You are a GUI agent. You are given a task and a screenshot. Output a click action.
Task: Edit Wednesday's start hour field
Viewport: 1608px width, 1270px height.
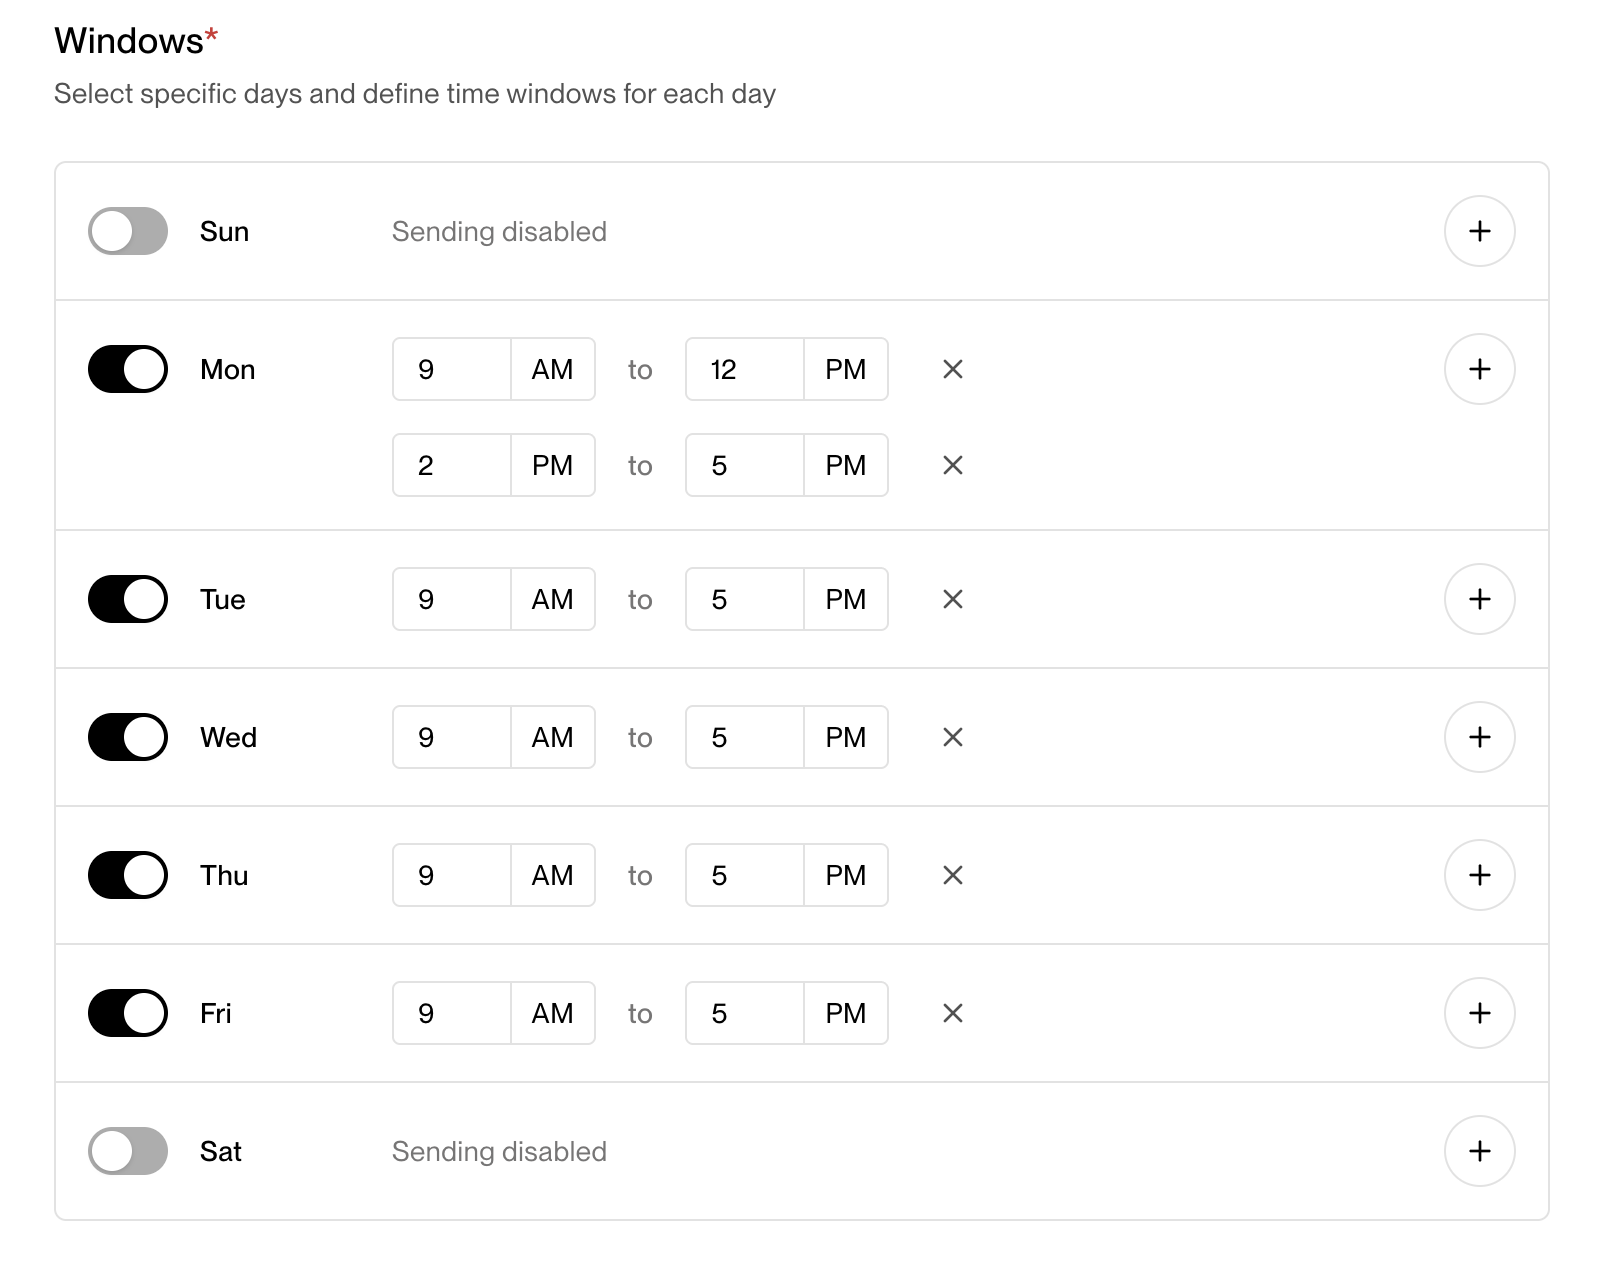point(451,737)
